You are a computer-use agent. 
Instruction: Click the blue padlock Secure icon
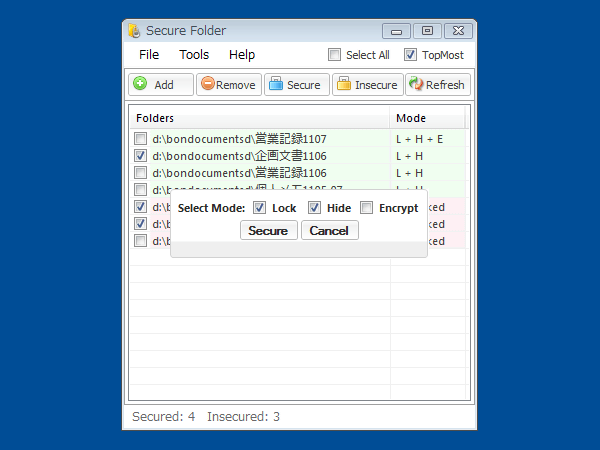pyautogui.click(x=276, y=83)
